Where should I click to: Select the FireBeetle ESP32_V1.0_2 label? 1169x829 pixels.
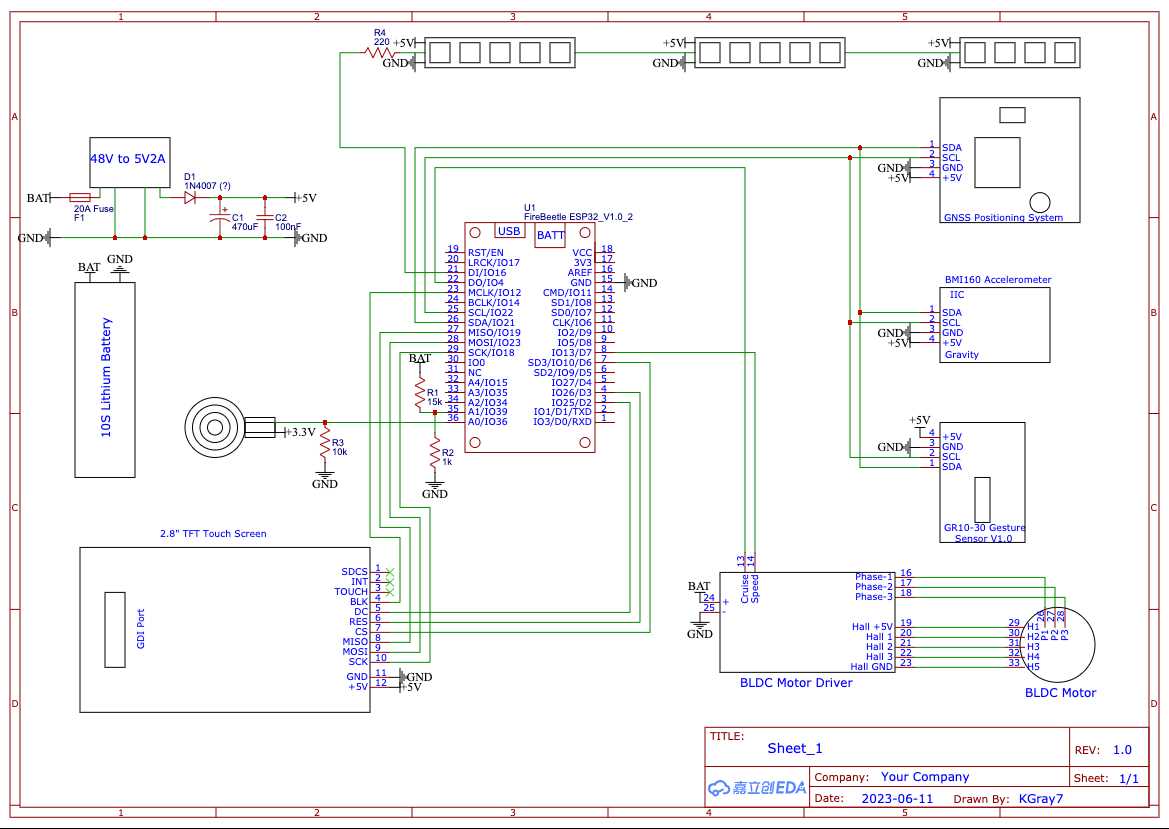point(579,216)
